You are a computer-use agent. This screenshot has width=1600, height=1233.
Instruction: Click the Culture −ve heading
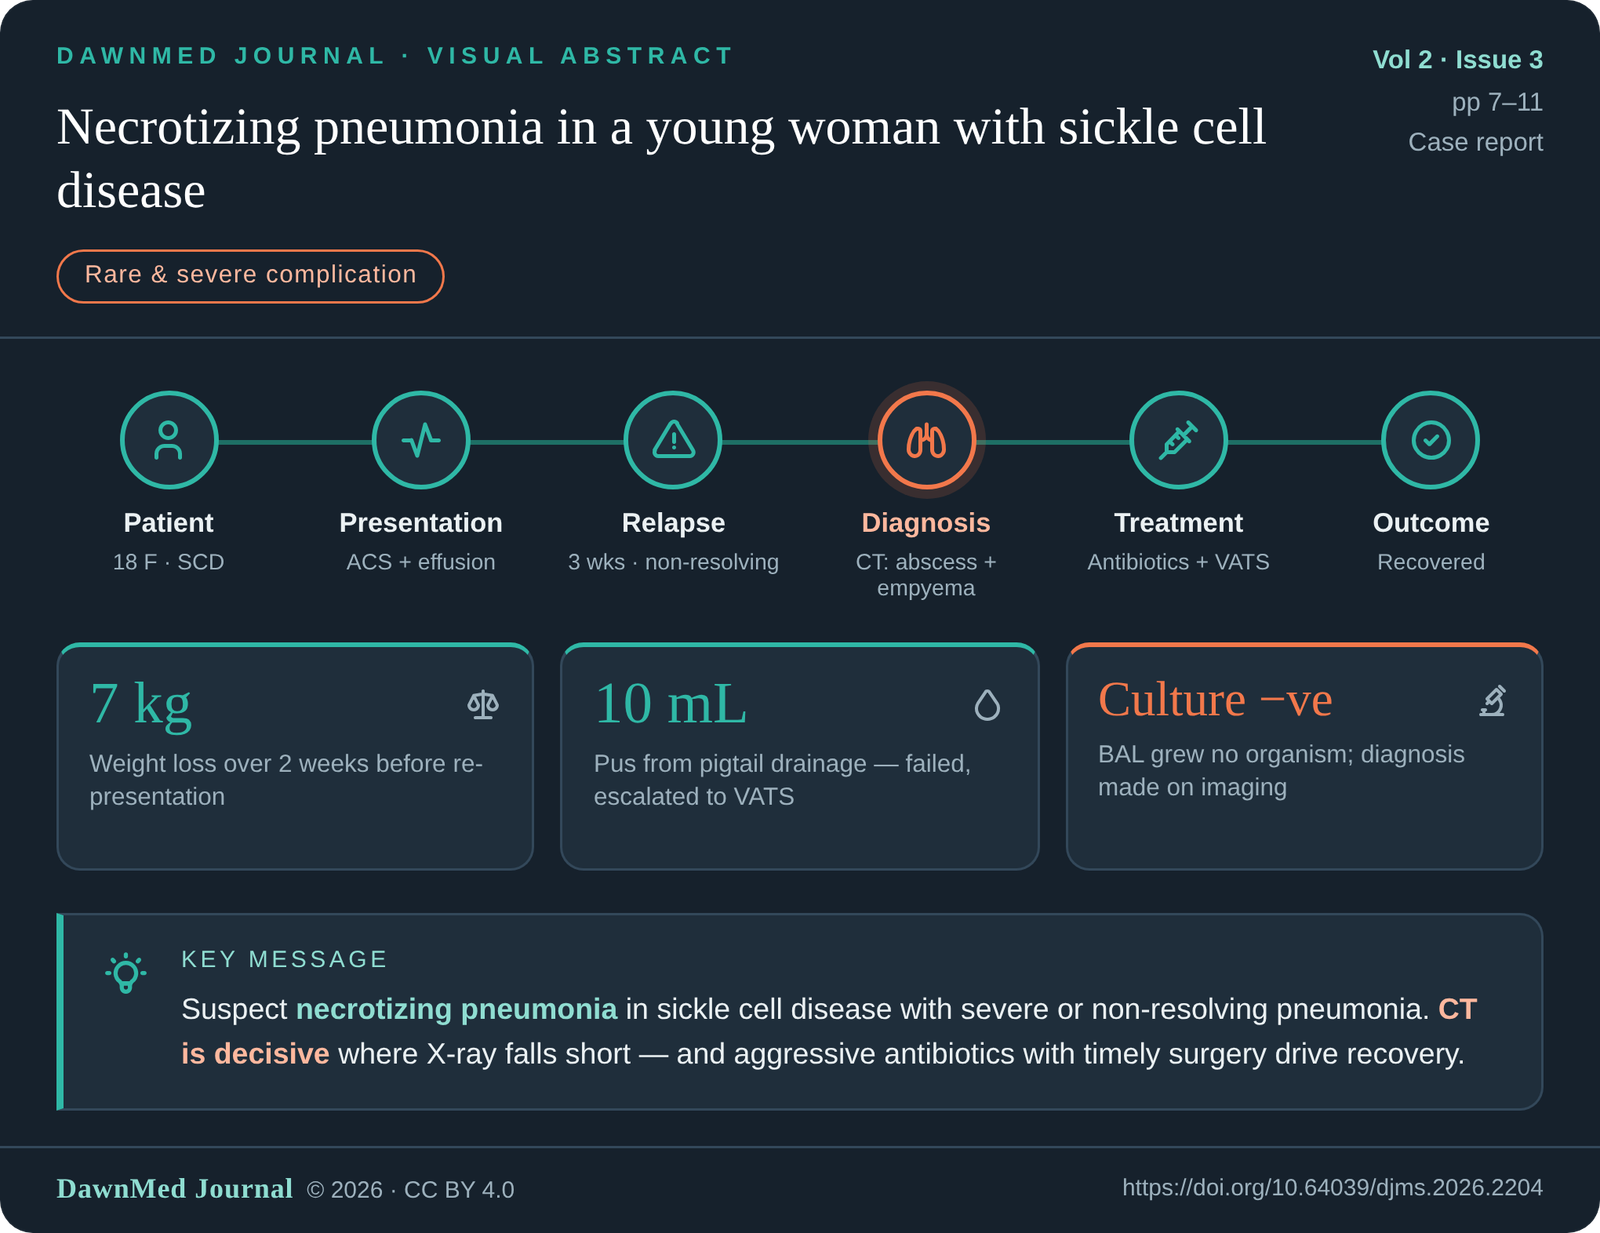[1215, 699]
